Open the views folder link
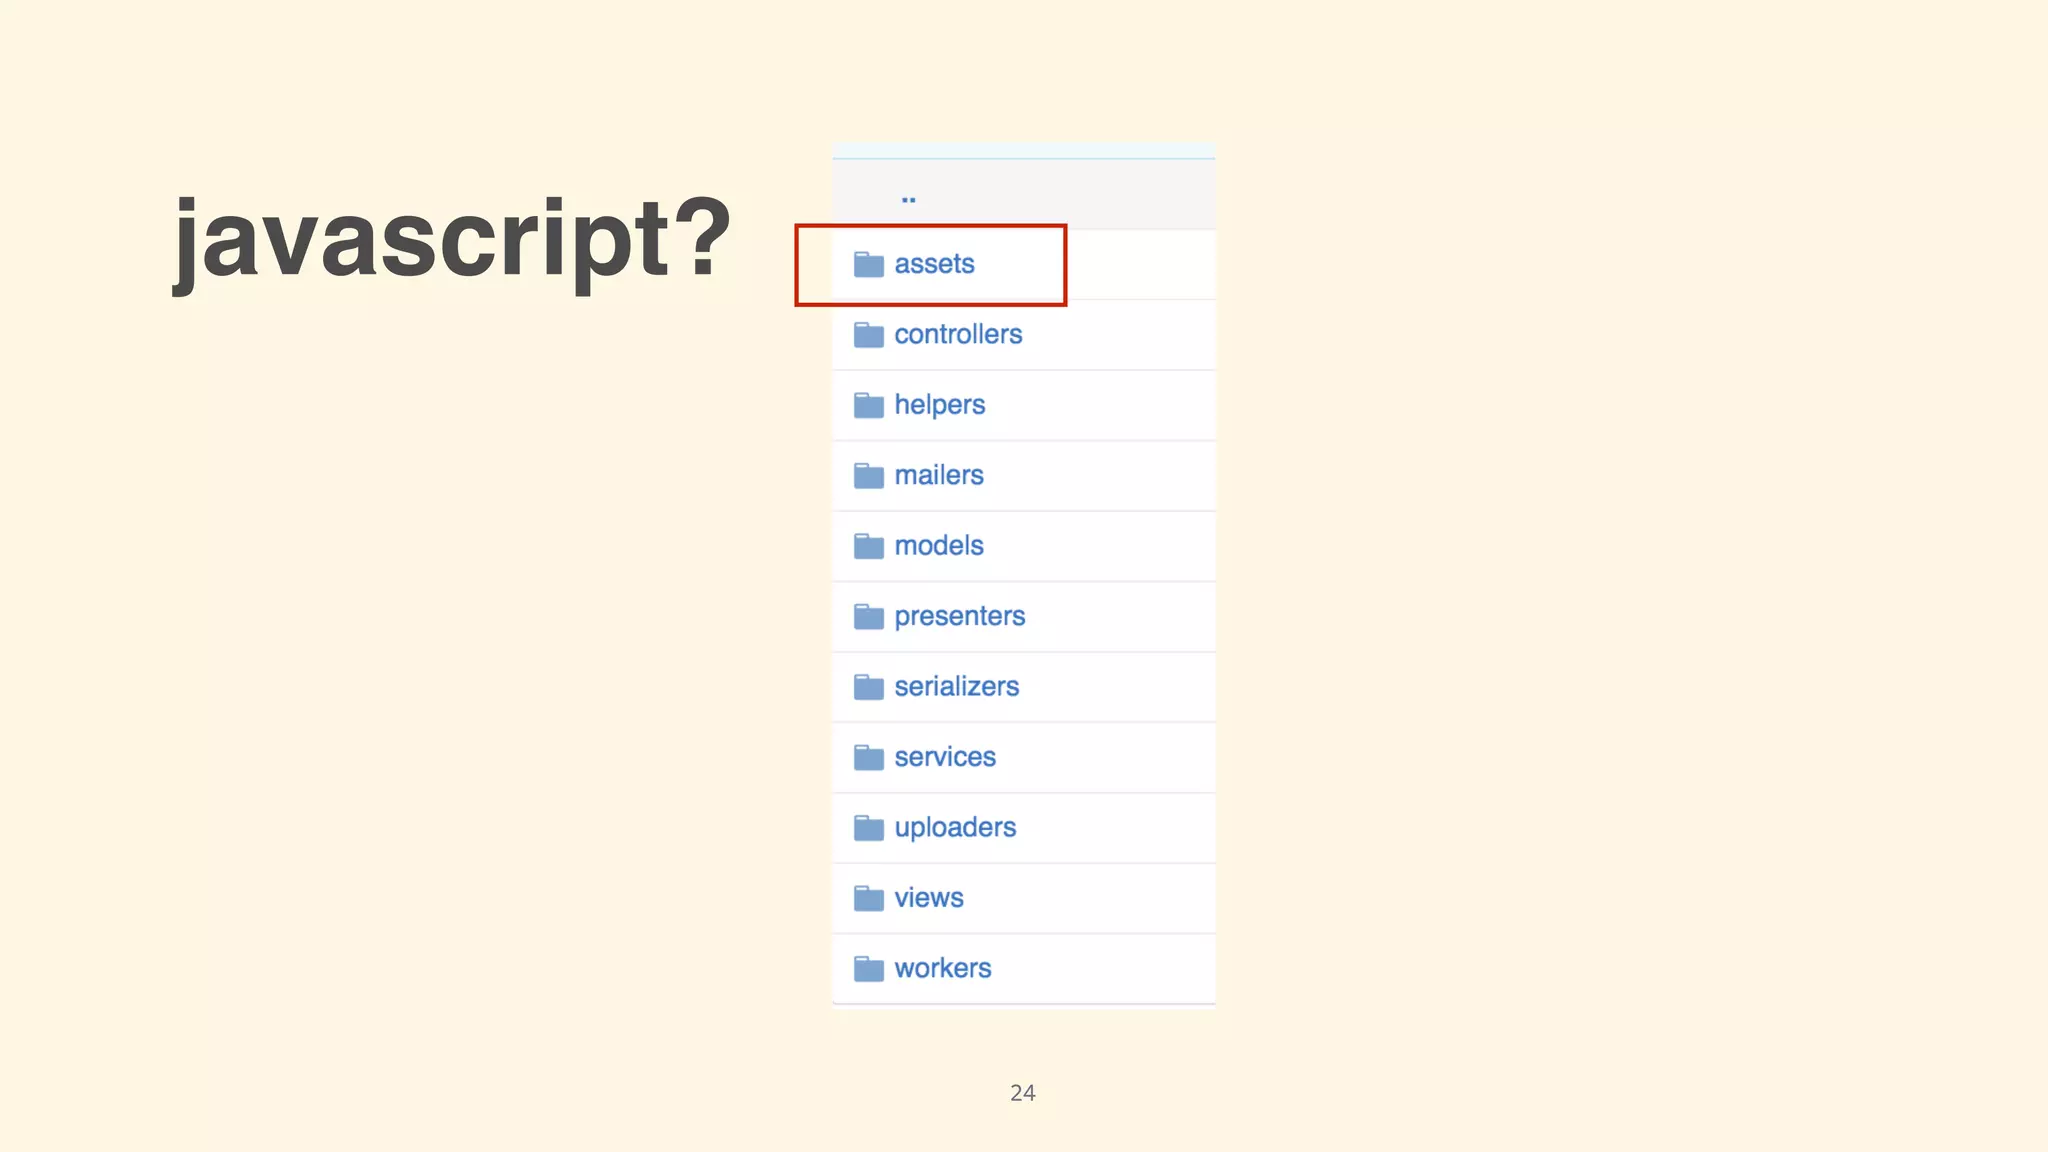Image resolution: width=2048 pixels, height=1152 pixels. pyautogui.click(x=929, y=898)
